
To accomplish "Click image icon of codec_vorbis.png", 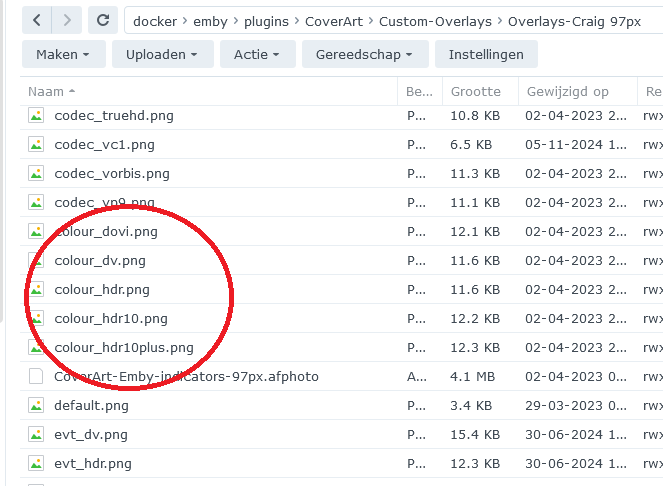I will pyautogui.click(x=36, y=173).
